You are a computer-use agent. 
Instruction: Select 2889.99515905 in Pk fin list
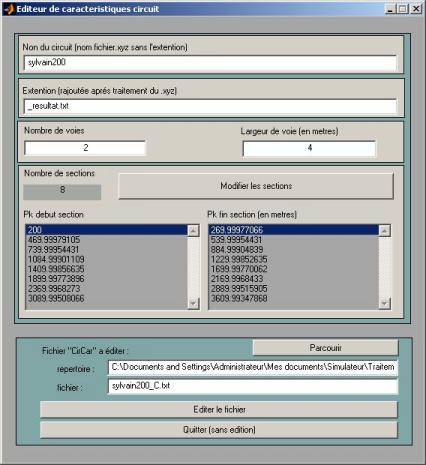point(294,289)
